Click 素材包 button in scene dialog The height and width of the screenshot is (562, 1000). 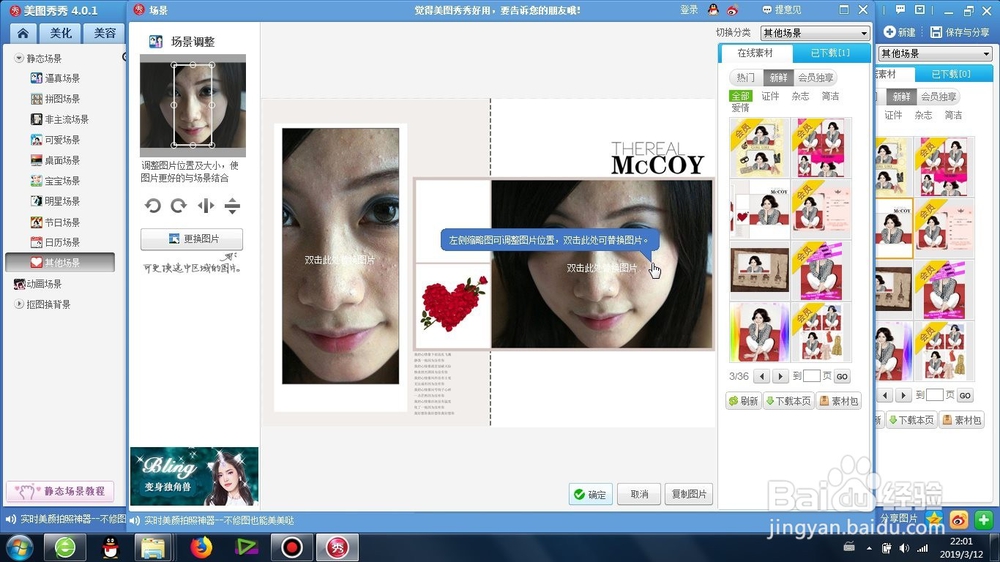pyautogui.click(x=839, y=401)
